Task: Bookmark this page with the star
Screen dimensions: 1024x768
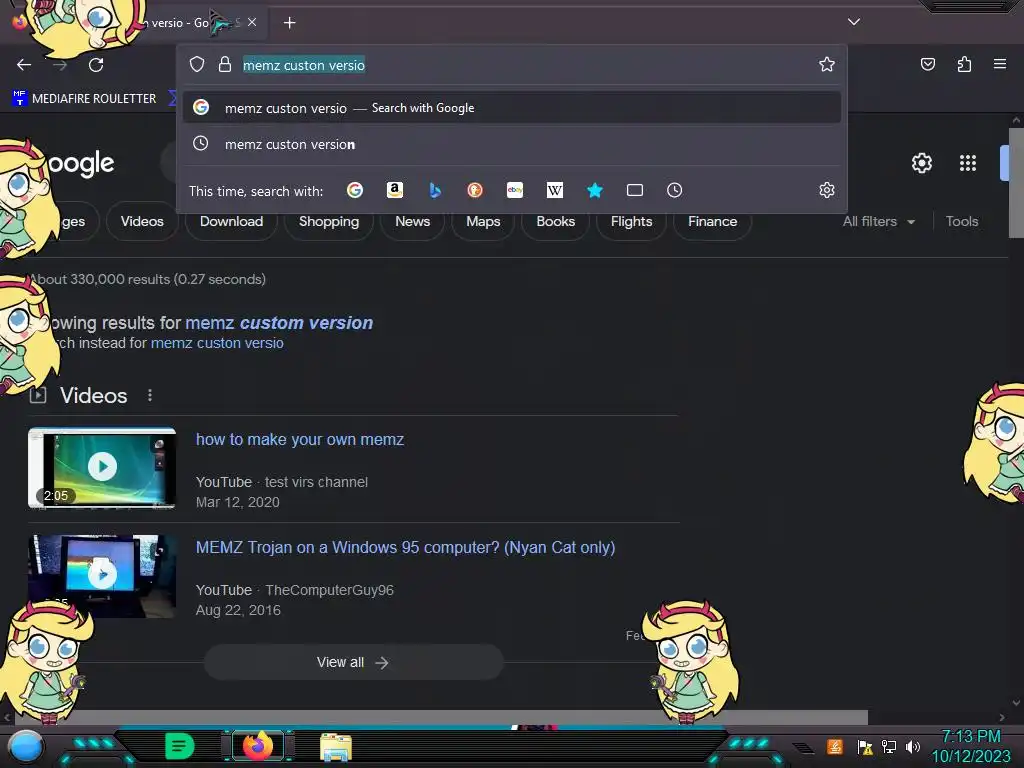Action: point(827,64)
